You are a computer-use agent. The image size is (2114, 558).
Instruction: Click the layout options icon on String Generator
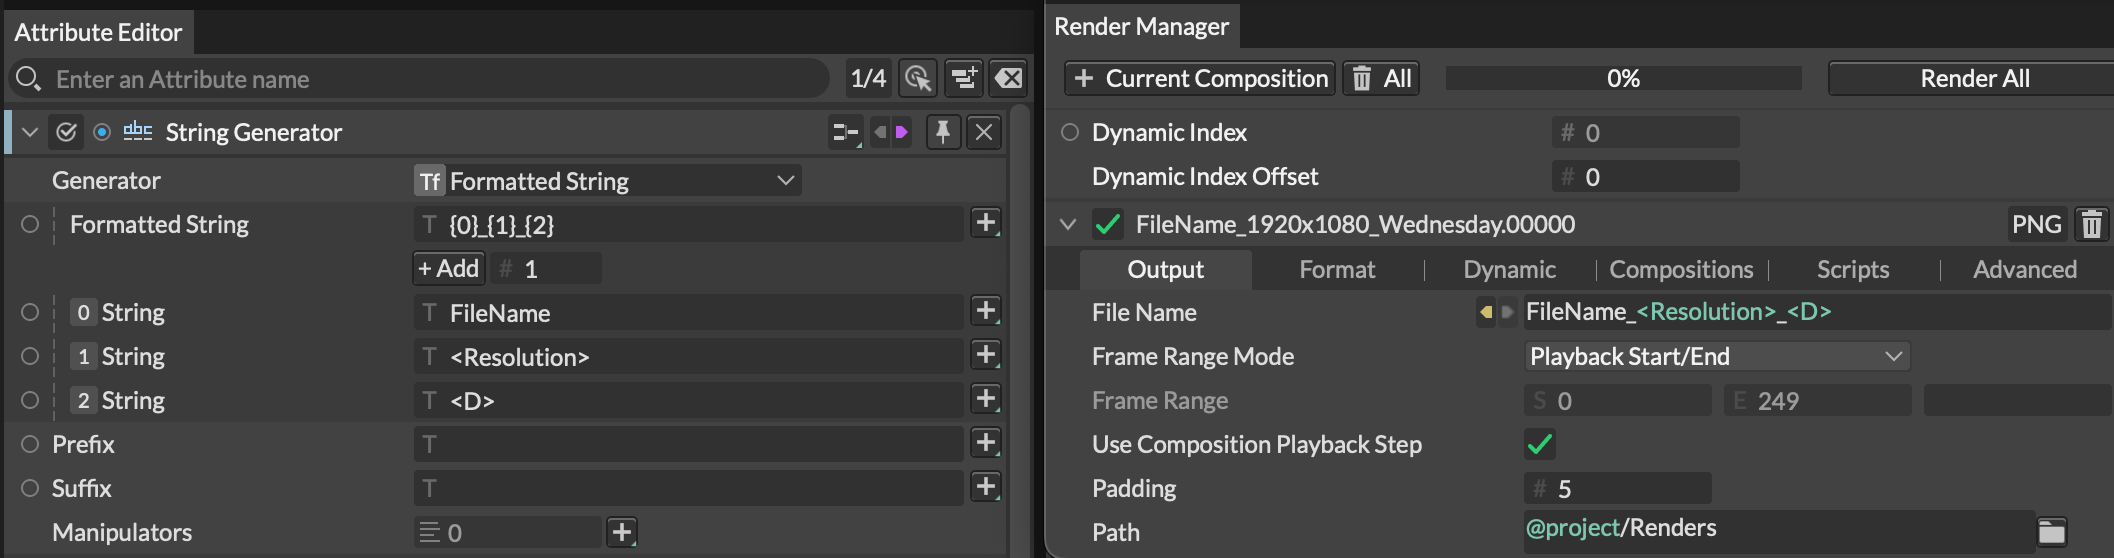tap(845, 132)
